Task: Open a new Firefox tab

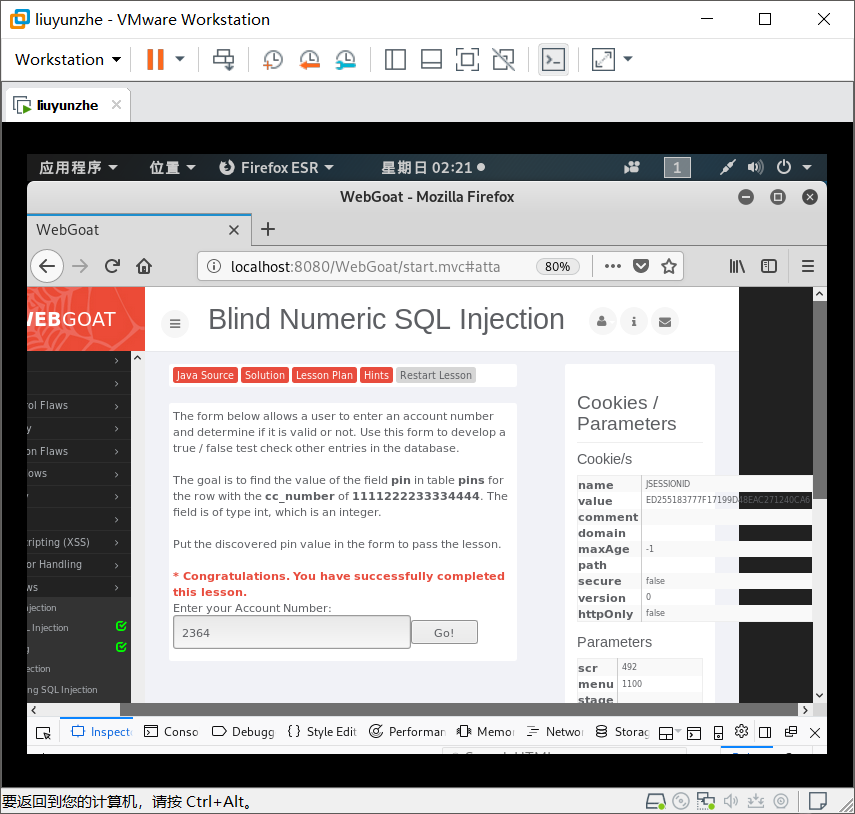Action: point(268,229)
